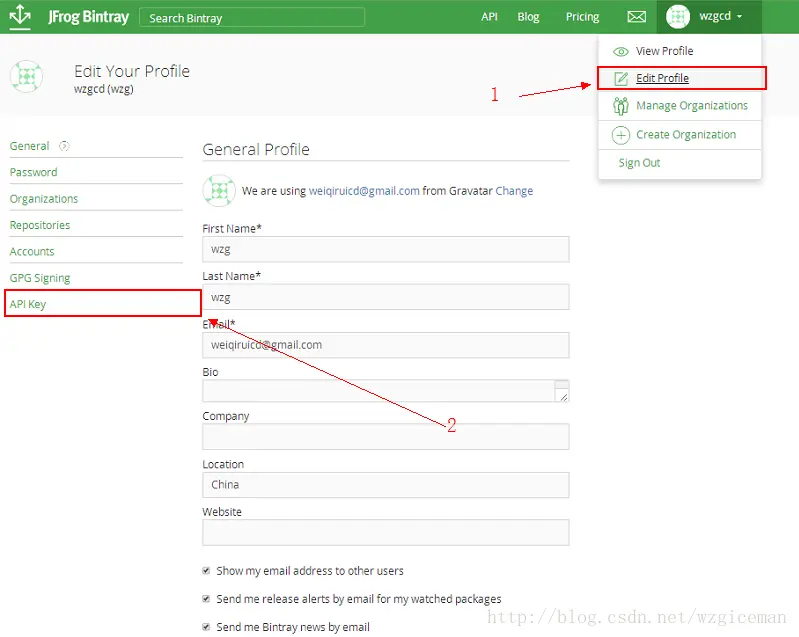The height and width of the screenshot is (637, 799).
Task: Click the people icon beside Manage Organizations
Action: click(621, 106)
